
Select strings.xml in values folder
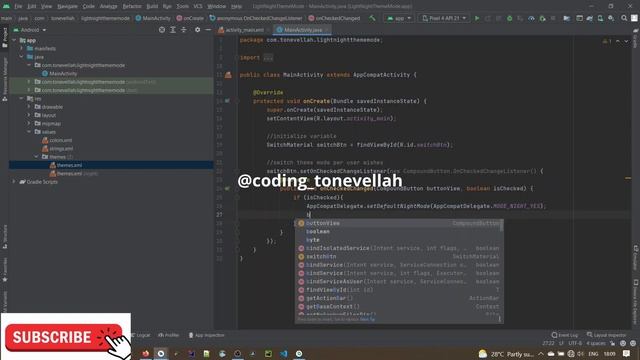(x=58, y=149)
